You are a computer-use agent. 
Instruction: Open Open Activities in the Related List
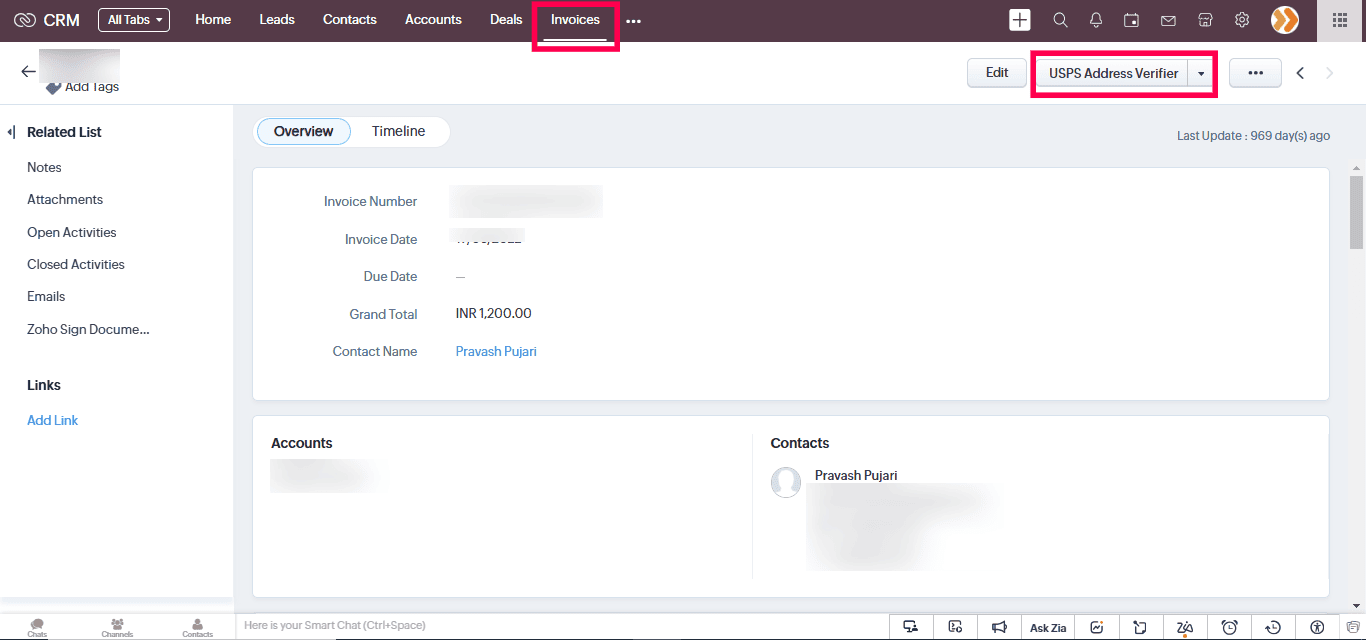(x=72, y=233)
